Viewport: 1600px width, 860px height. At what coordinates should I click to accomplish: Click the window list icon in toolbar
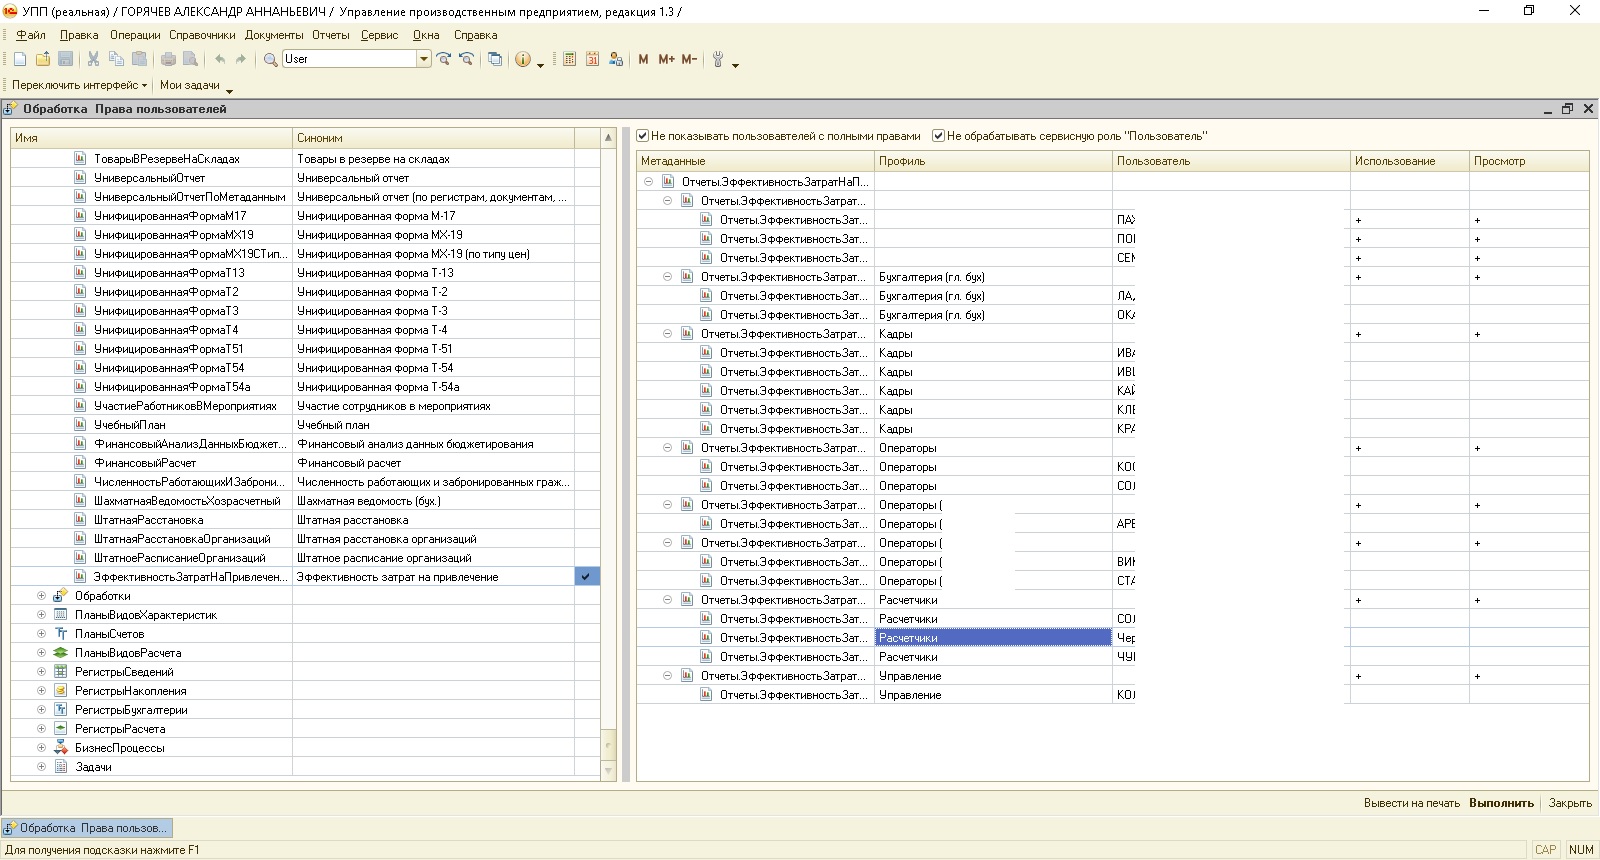click(495, 59)
